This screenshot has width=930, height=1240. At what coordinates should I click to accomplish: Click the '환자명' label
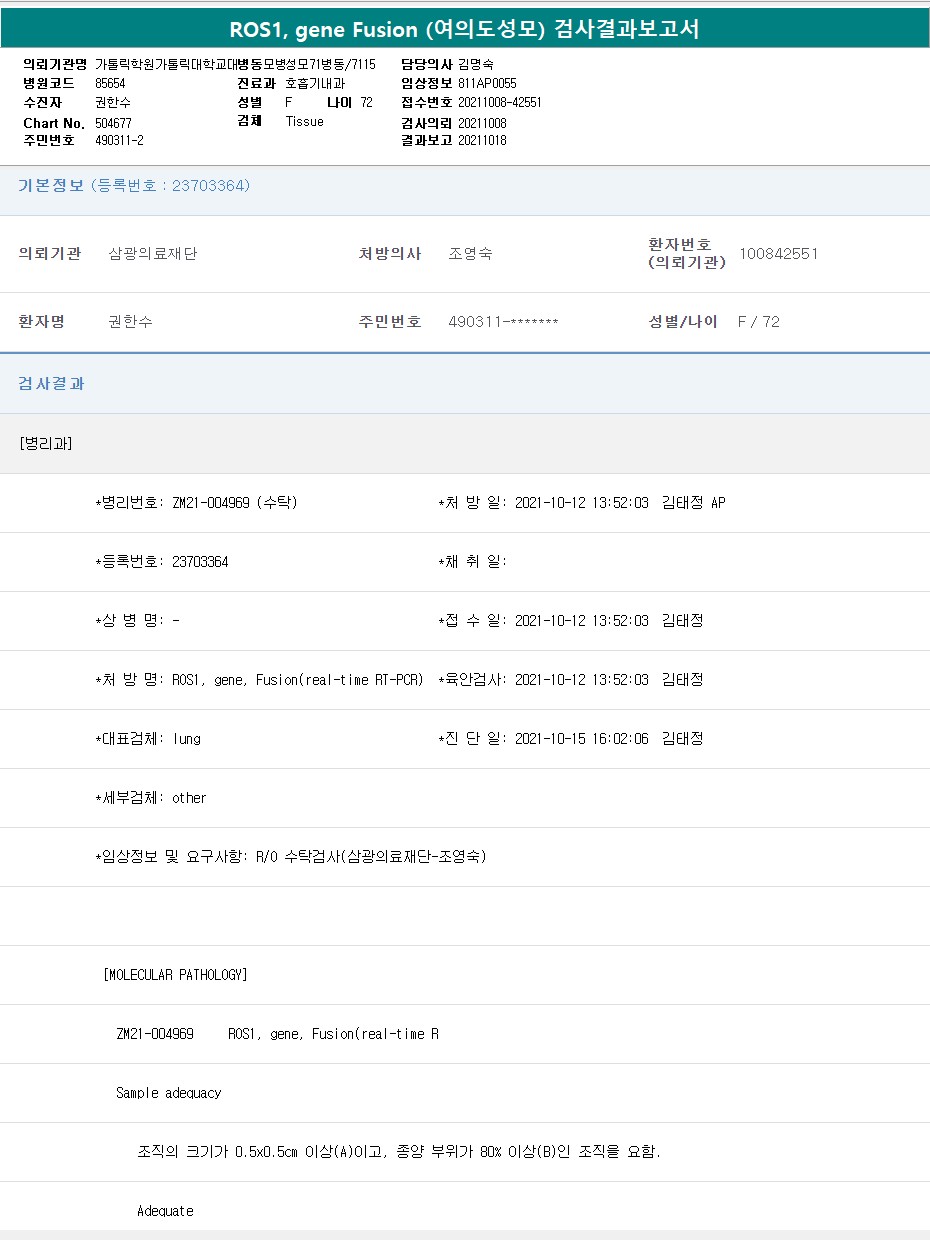tap(41, 322)
